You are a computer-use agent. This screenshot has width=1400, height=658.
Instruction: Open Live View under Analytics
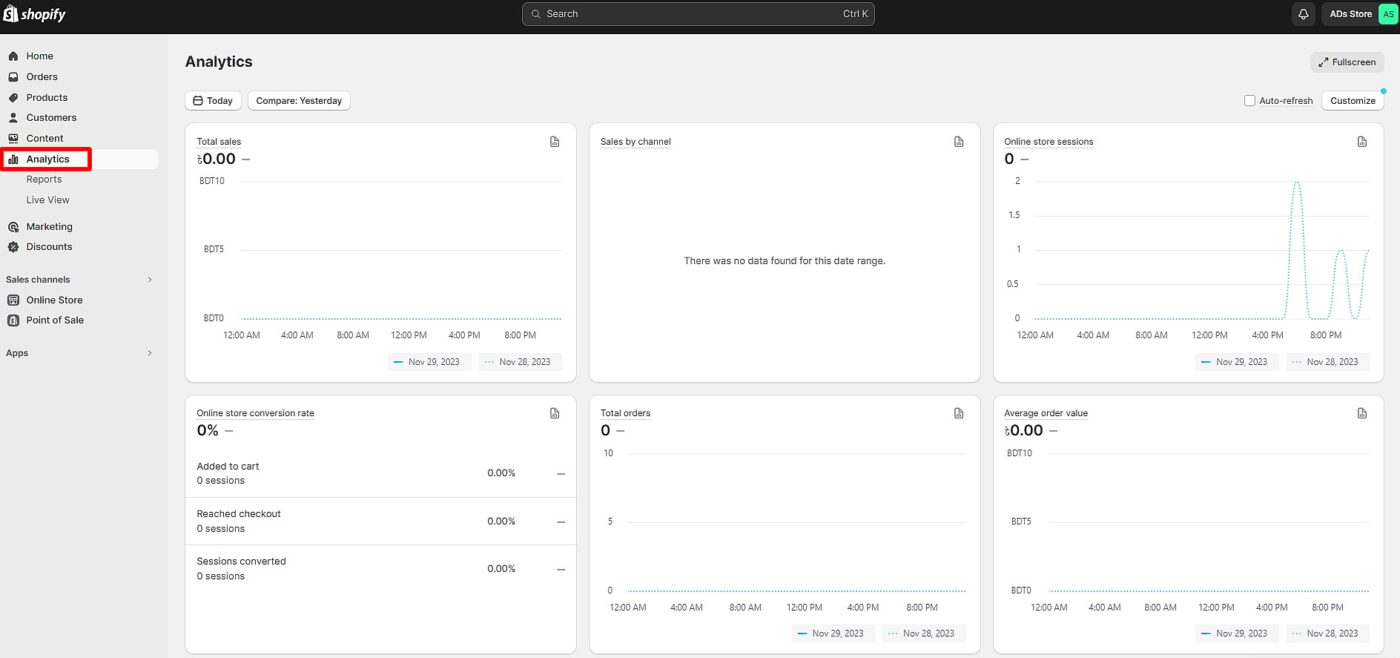tap(48, 200)
